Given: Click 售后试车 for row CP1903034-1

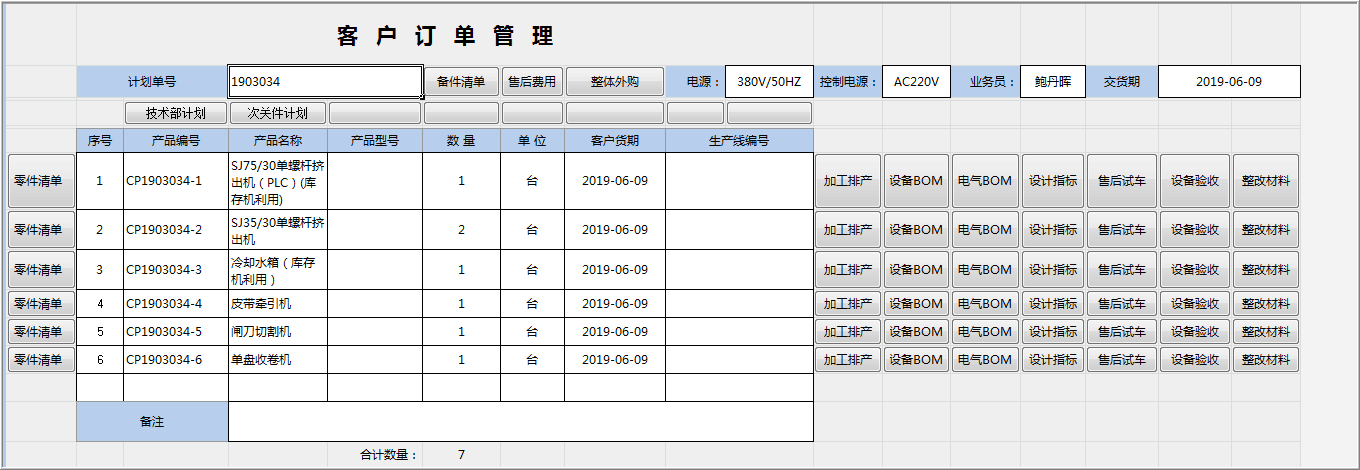Looking at the screenshot, I should coord(1122,181).
